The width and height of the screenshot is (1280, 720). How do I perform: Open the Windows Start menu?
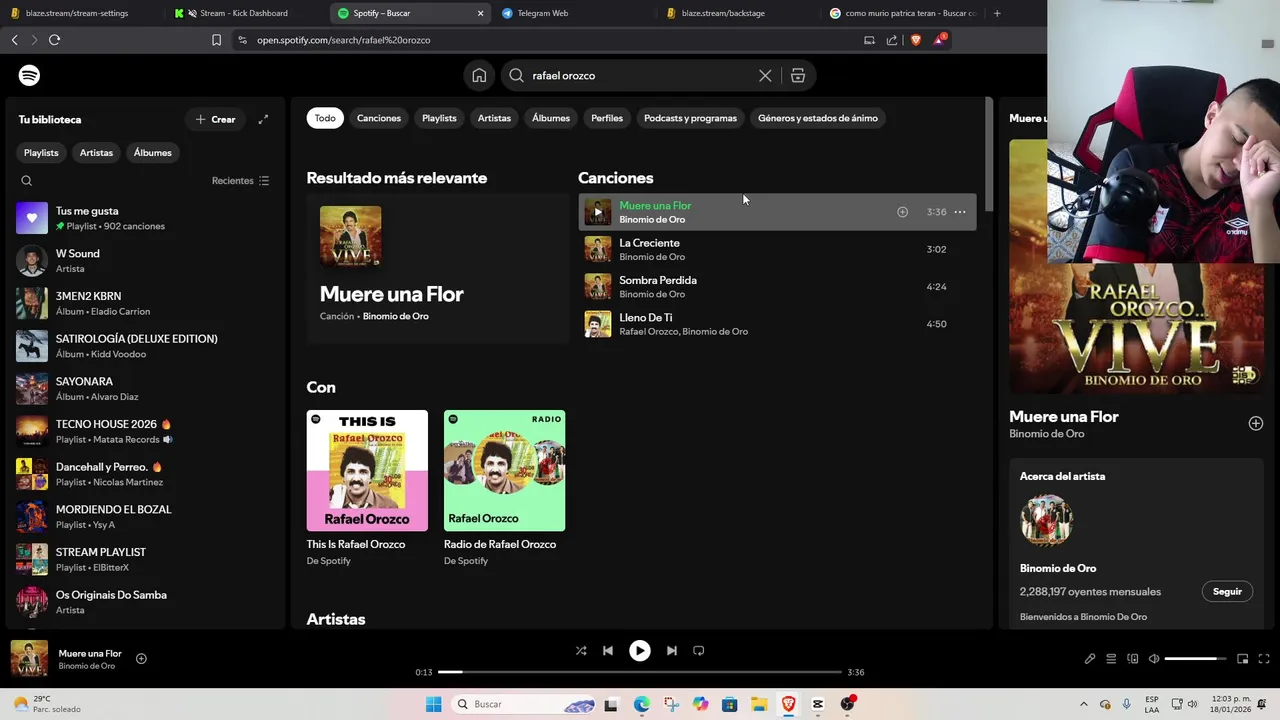(433, 704)
